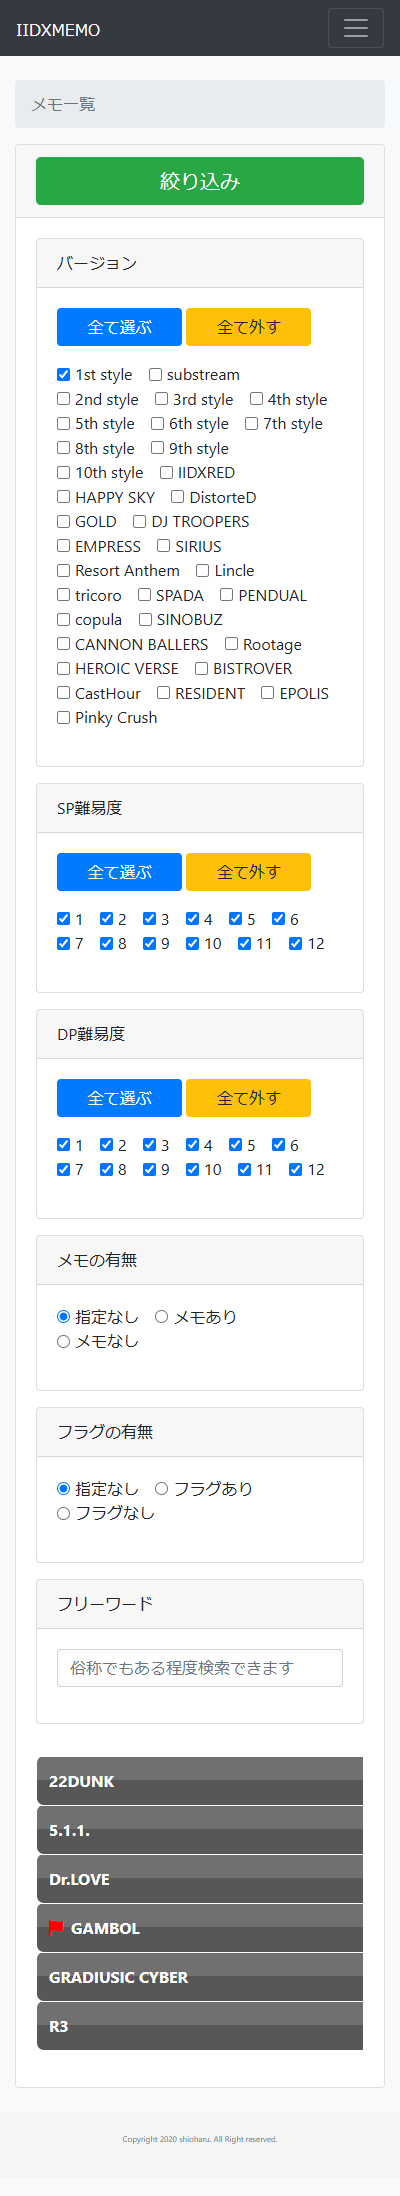
Task: Open the R3 song memo
Action: [x=200, y=2026]
